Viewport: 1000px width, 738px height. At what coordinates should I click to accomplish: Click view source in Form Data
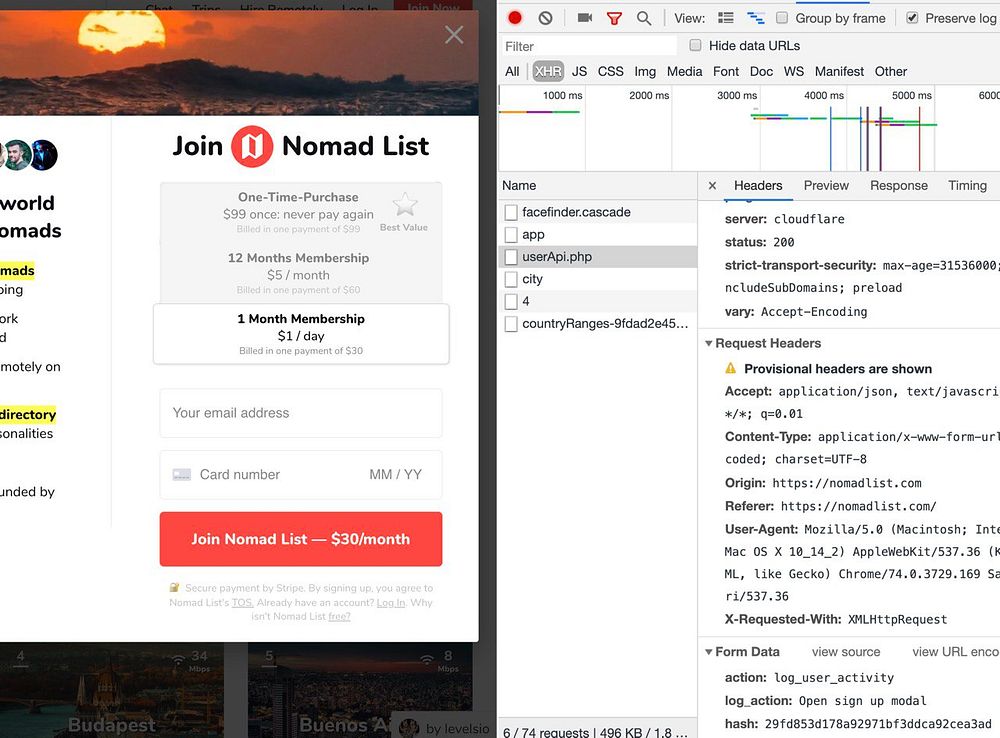pyautogui.click(x=846, y=652)
